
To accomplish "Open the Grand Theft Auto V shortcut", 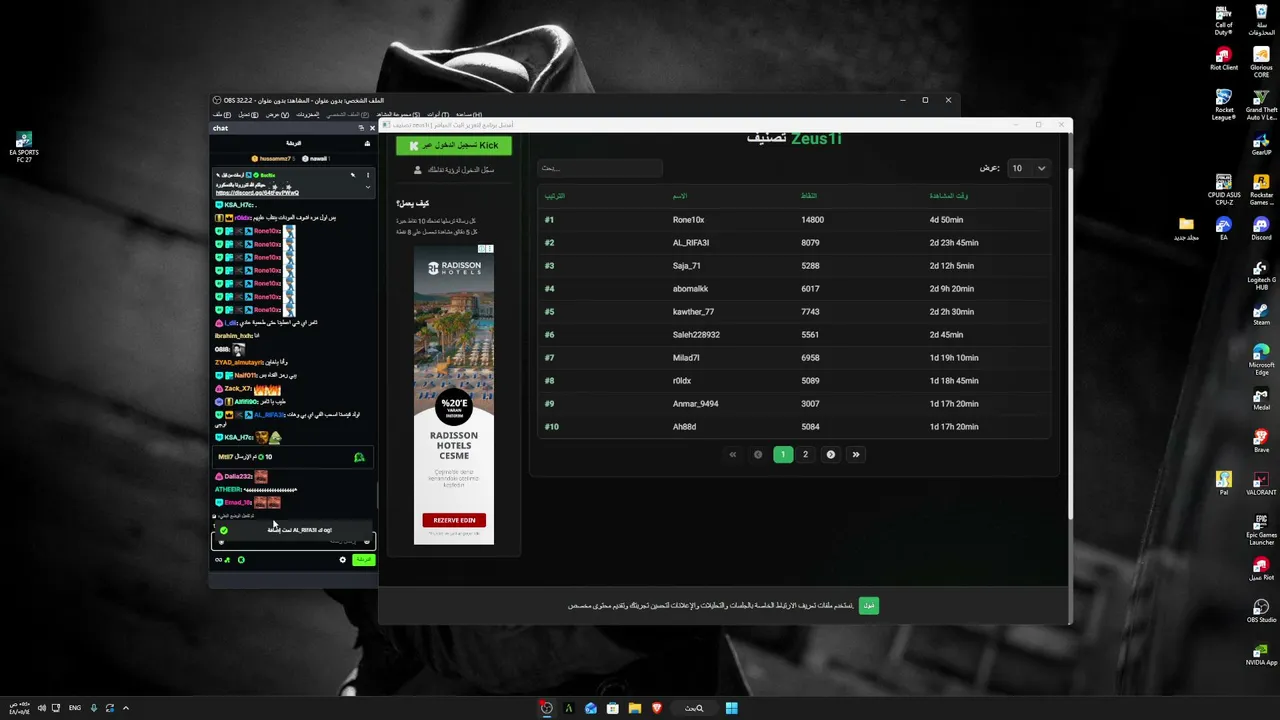I will point(1261,104).
